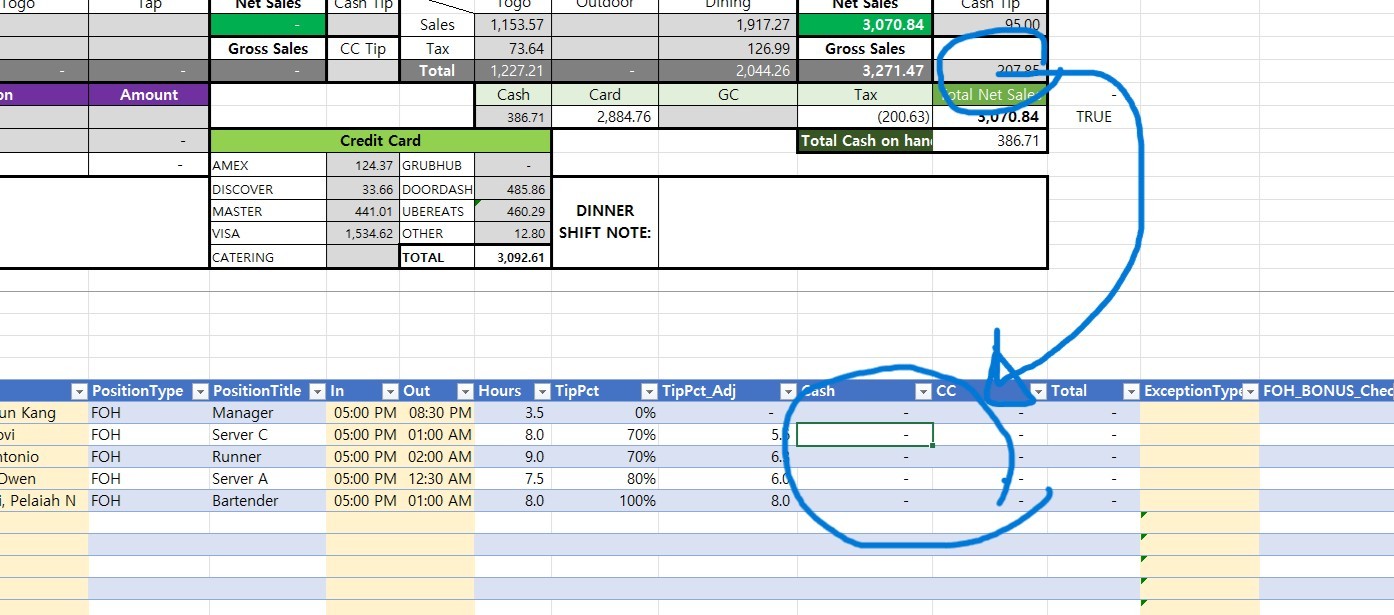Click the DISCOVER amount 33.66

(x=363, y=189)
